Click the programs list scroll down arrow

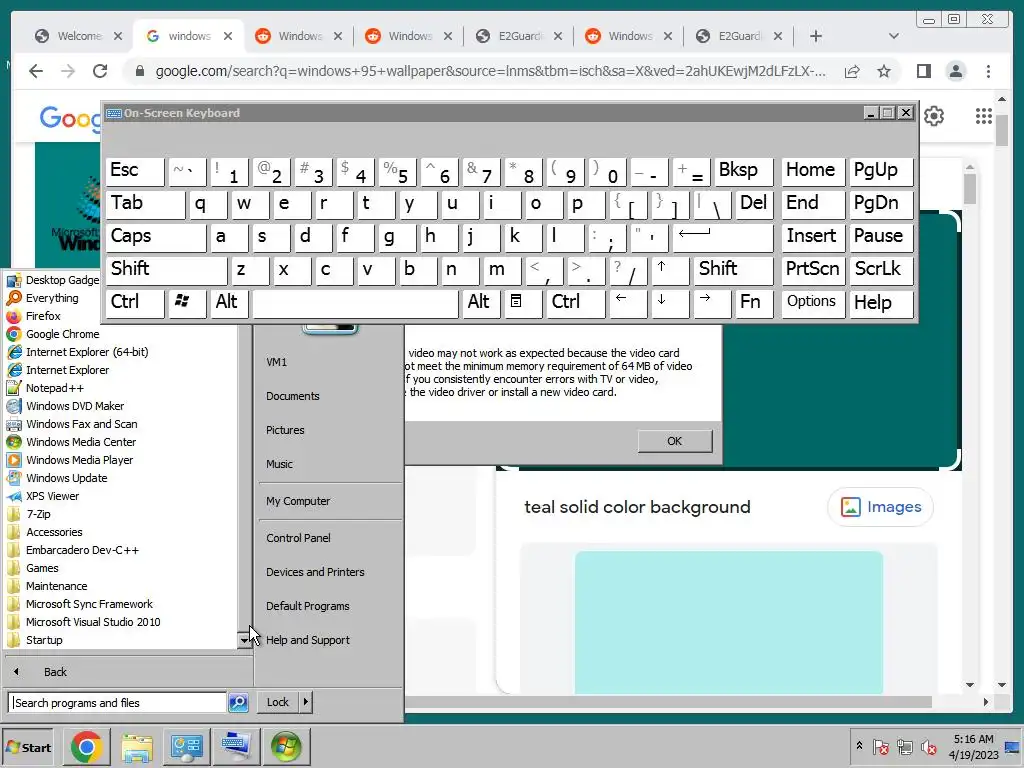244,641
